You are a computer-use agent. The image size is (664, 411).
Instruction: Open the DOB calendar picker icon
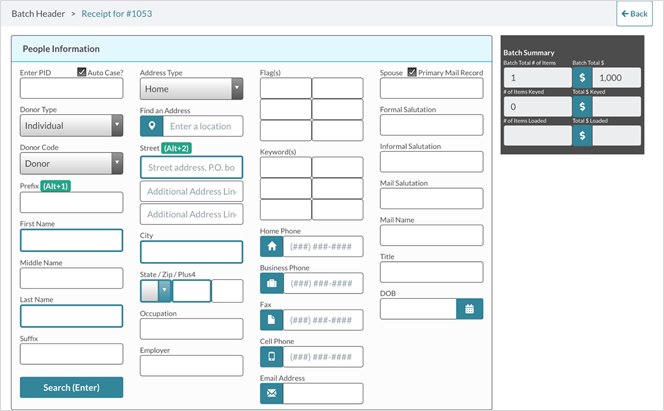pos(470,309)
